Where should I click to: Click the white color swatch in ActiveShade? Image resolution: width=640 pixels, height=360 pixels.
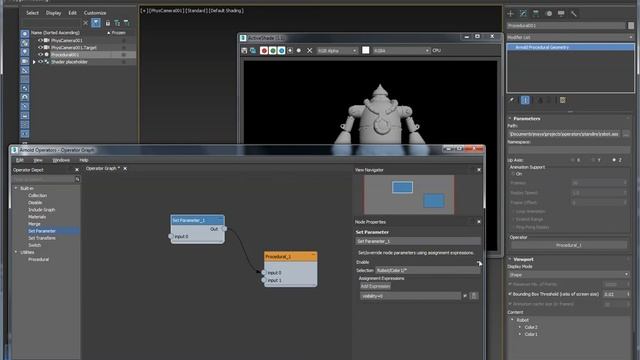366,50
